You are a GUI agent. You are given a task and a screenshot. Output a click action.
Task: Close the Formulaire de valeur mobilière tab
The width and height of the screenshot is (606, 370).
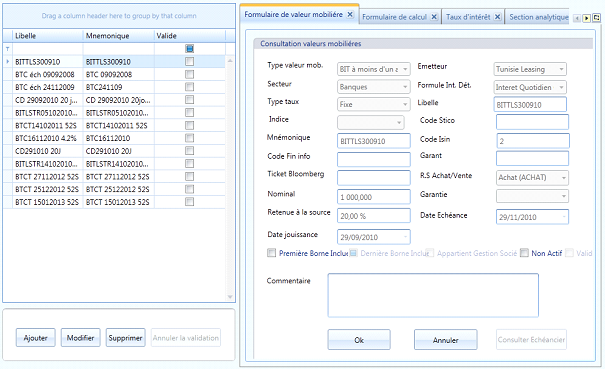click(x=350, y=15)
